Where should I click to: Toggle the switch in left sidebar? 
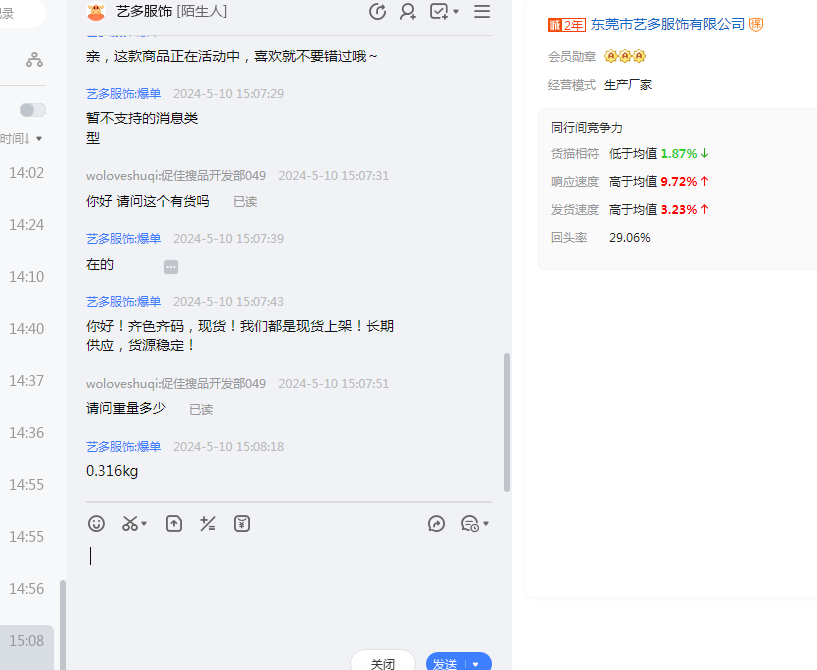33,110
